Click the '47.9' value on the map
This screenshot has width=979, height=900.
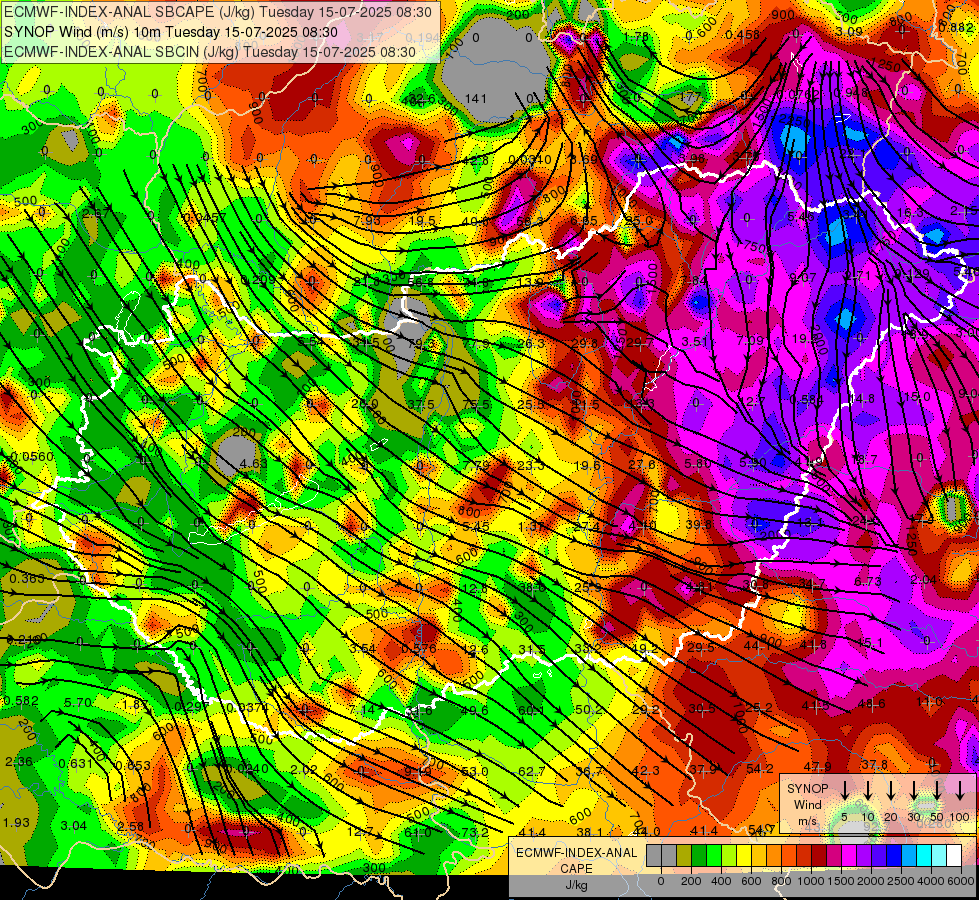817,766
